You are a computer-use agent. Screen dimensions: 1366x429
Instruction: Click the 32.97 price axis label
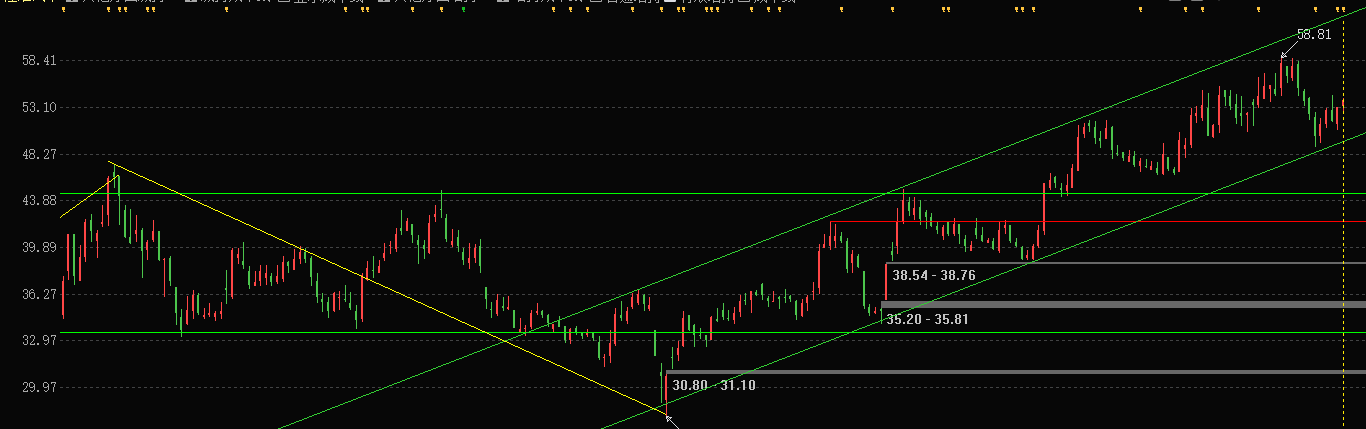point(38,341)
